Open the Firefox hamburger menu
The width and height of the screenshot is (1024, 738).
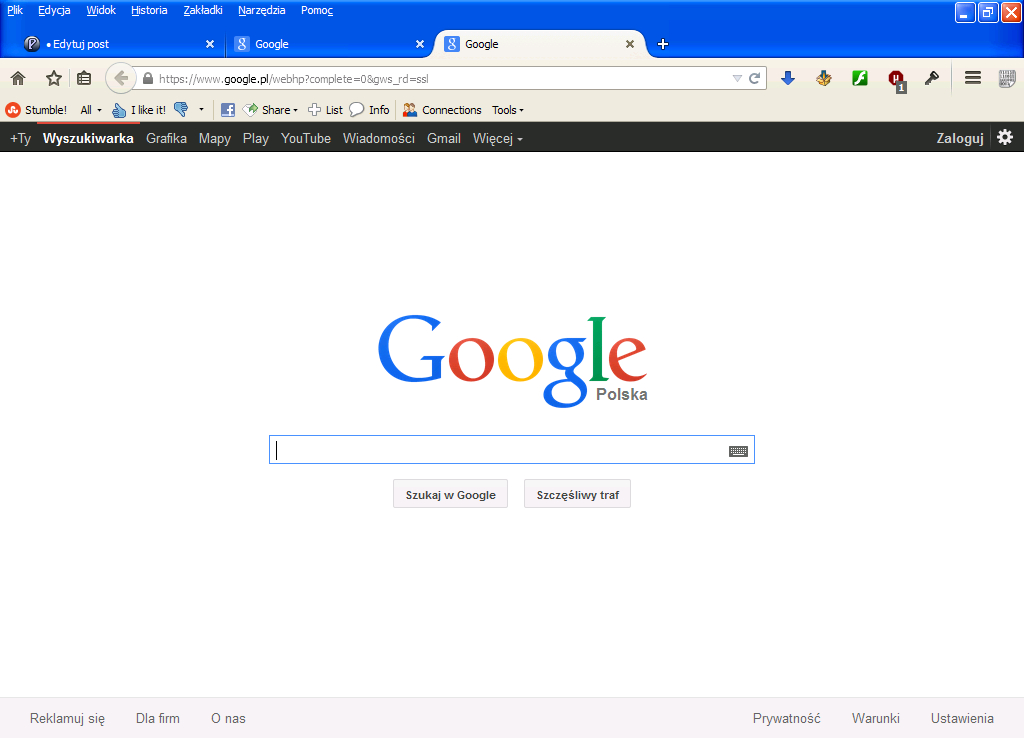click(x=973, y=78)
